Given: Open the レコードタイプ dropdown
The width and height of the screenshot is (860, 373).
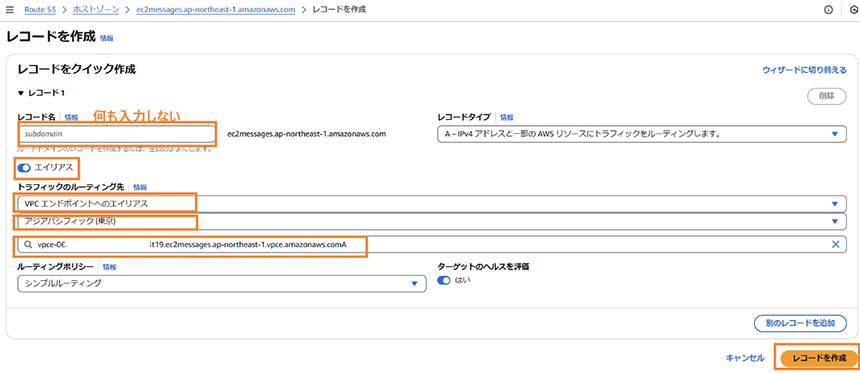Looking at the screenshot, I should click(x=642, y=134).
